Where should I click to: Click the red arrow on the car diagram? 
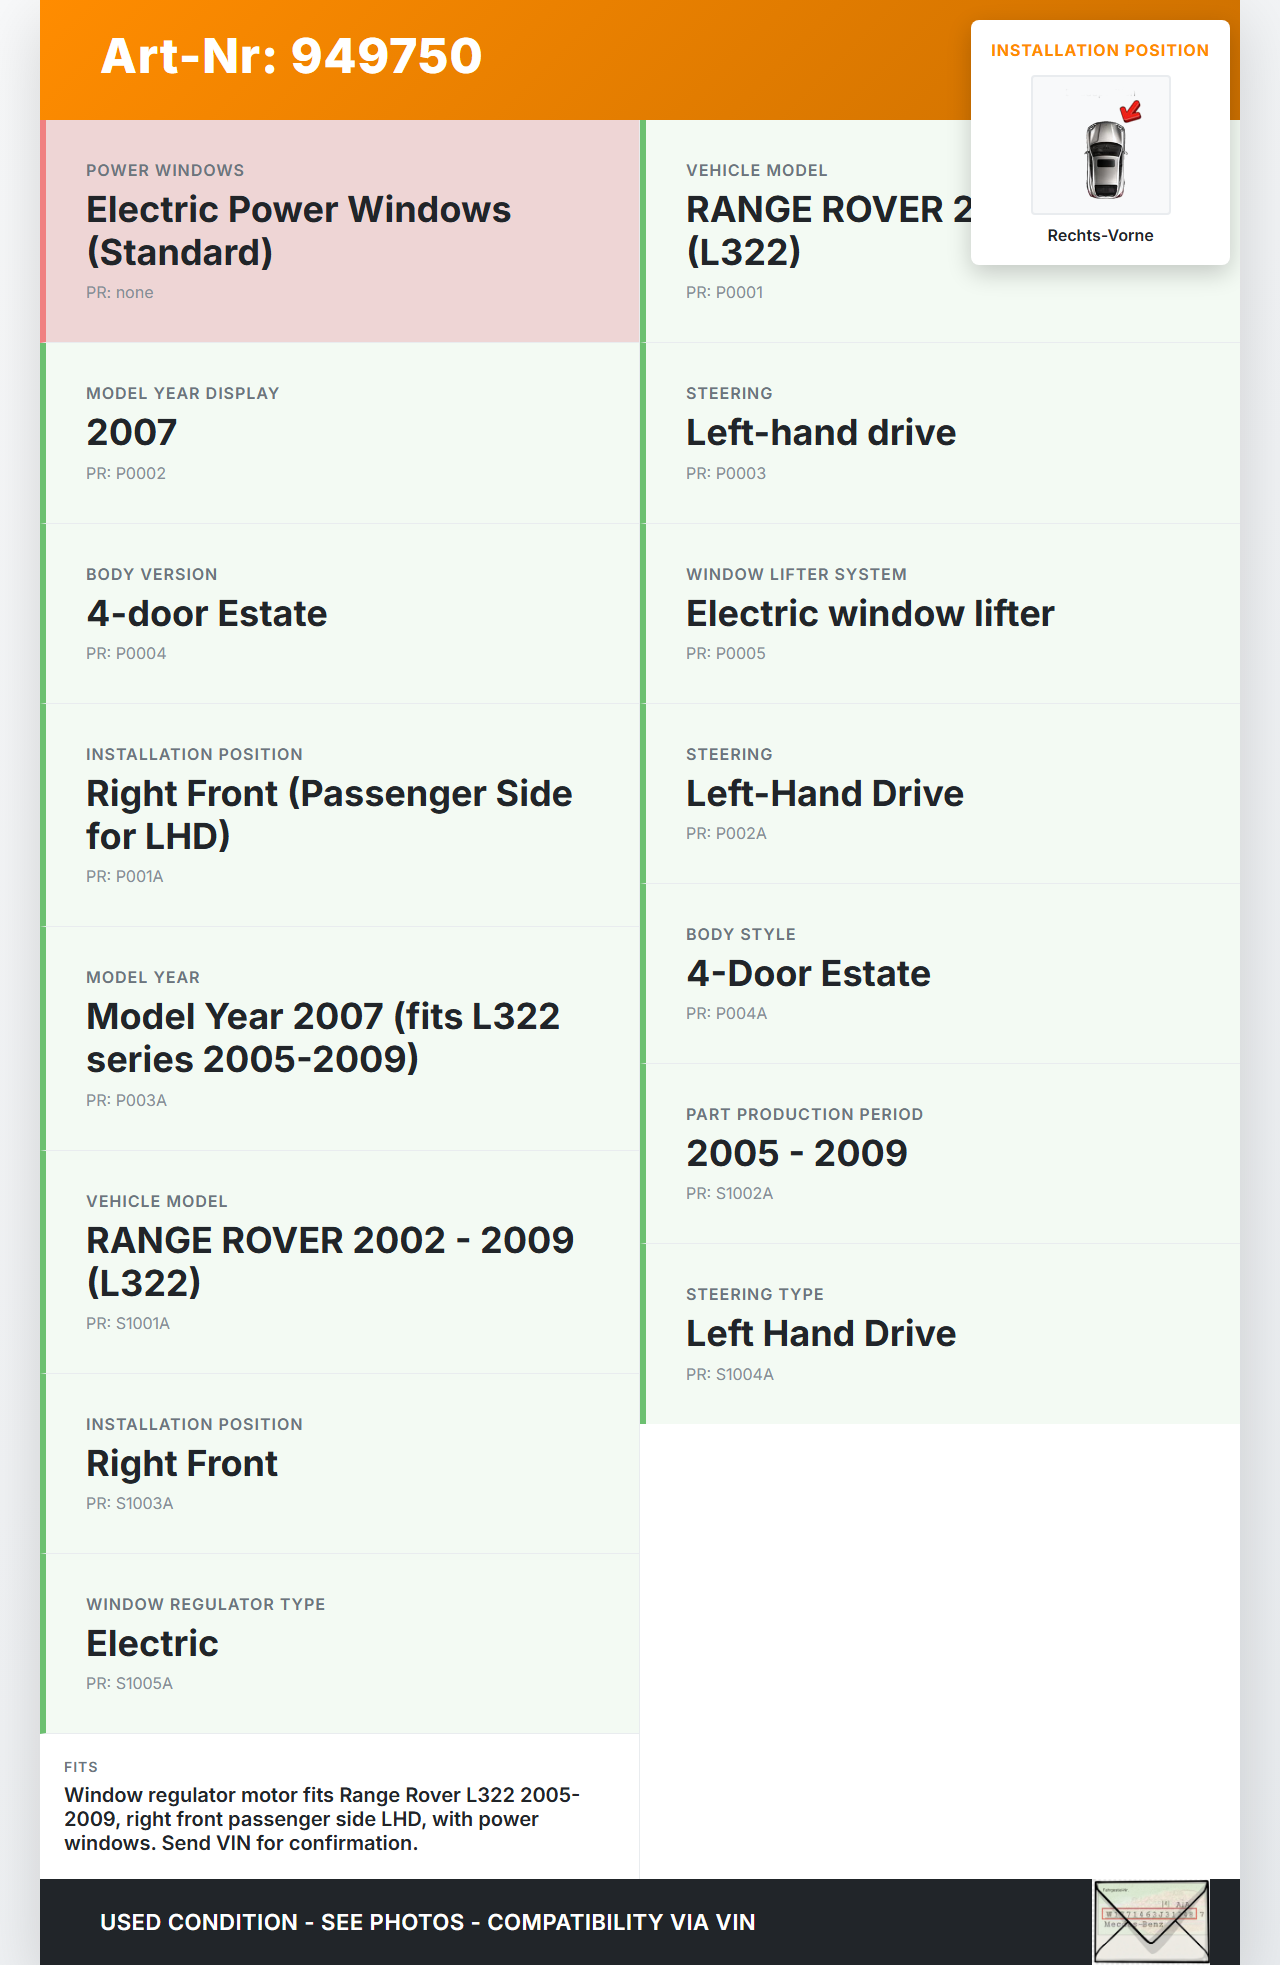coord(1131,111)
